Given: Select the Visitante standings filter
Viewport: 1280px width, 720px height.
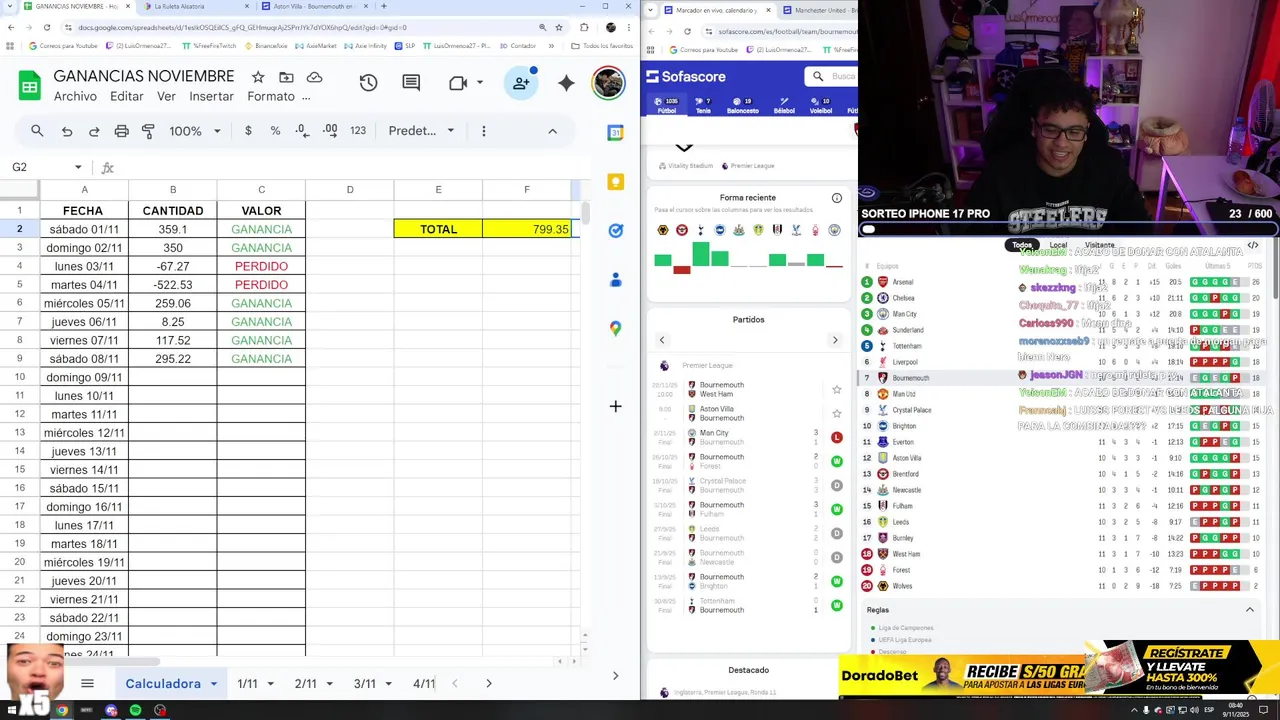Looking at the screenshot, I should (x=1099, y=245).
